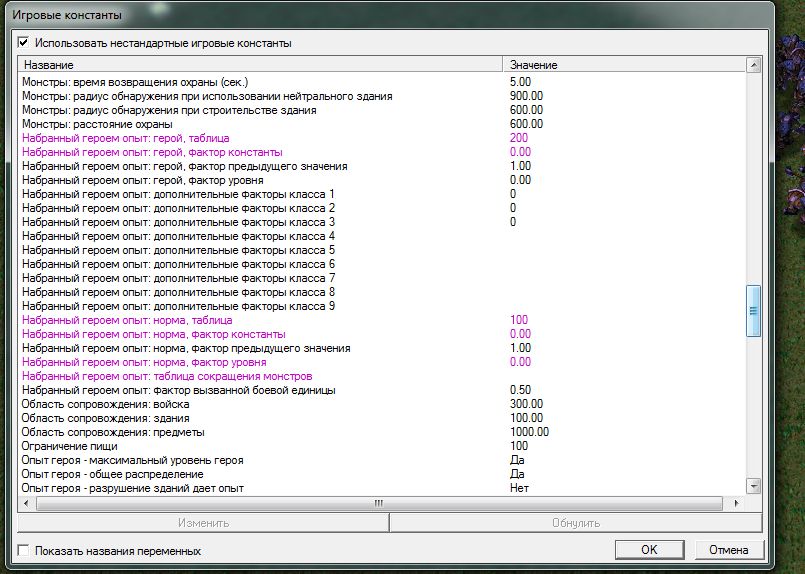Select row 'дополнительные факторы класса 9'
This screenshot has height=574, width=805.
[382, 306]
